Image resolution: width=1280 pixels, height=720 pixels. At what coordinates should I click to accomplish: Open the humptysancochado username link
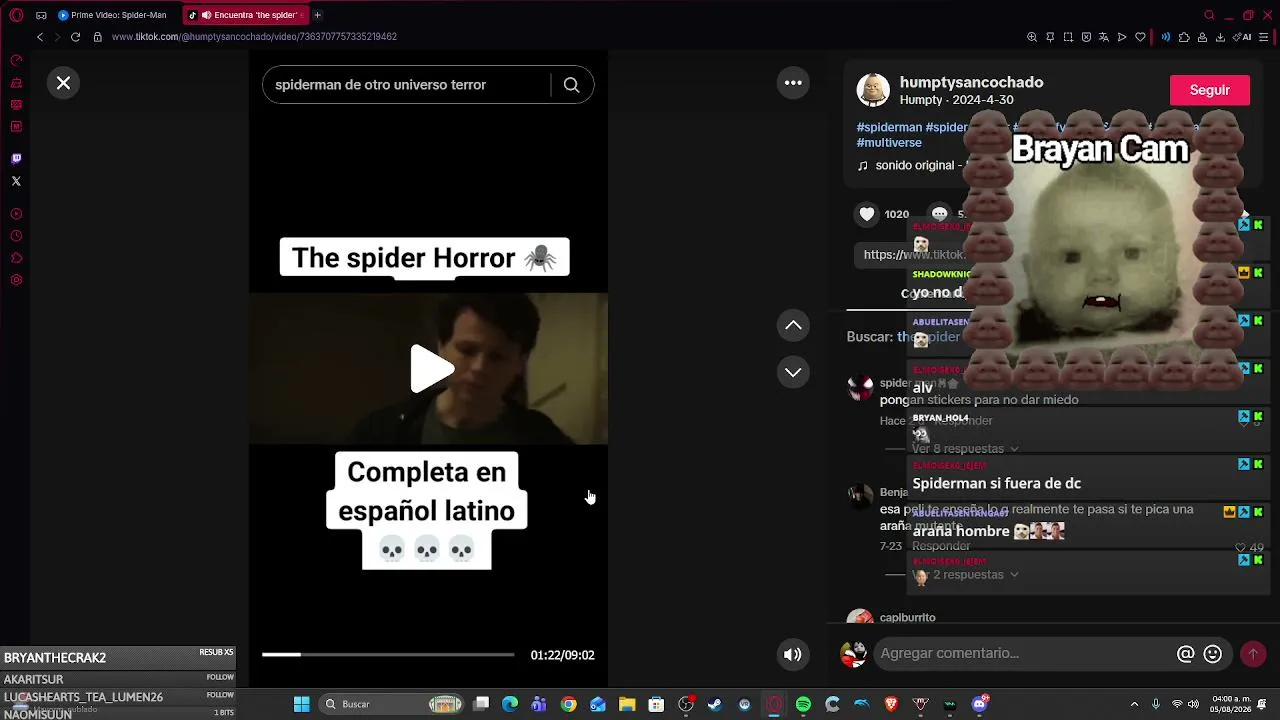tap(971, 82)
